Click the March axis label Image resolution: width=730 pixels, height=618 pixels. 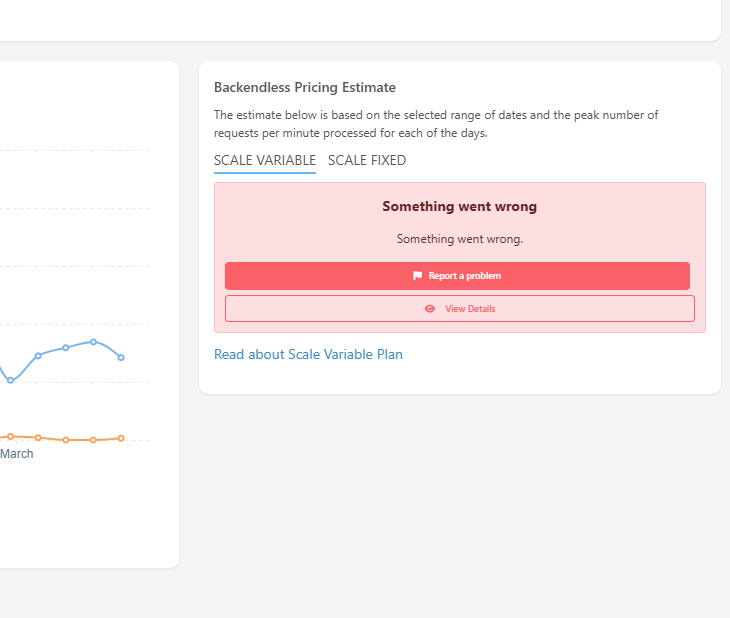[x=17, y=454]
